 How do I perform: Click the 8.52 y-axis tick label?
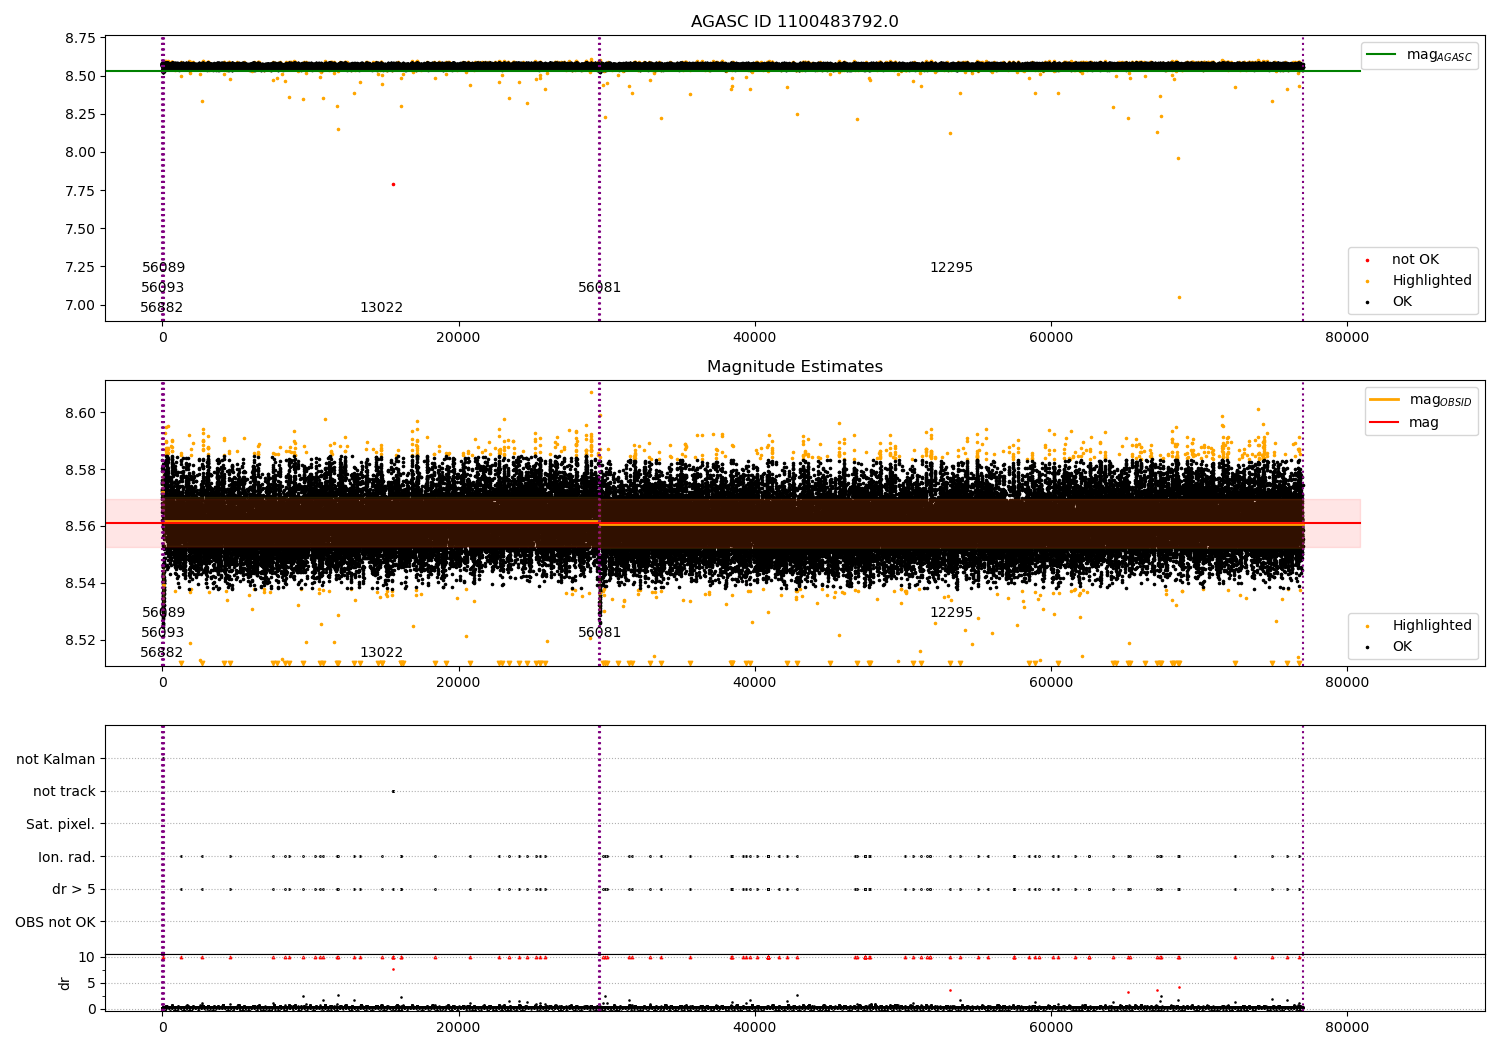coord(80,640)
